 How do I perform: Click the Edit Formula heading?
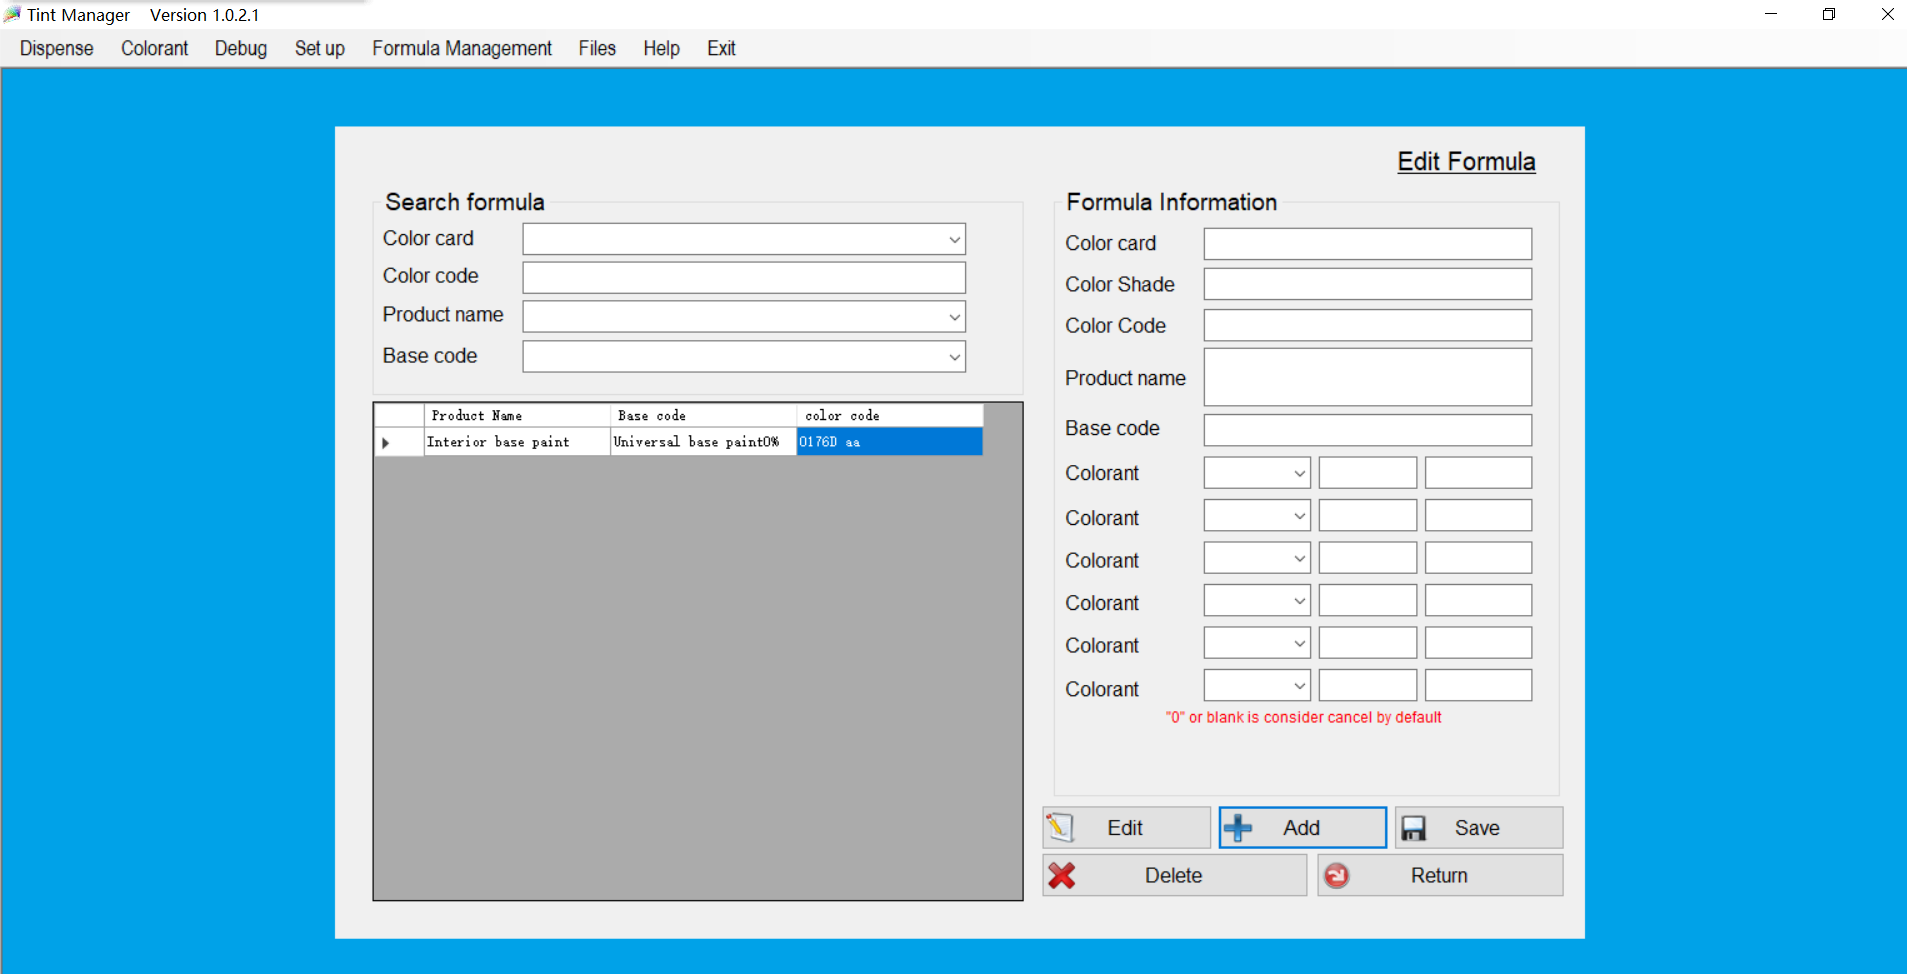pyautogui.click(x=1466, y=162)
